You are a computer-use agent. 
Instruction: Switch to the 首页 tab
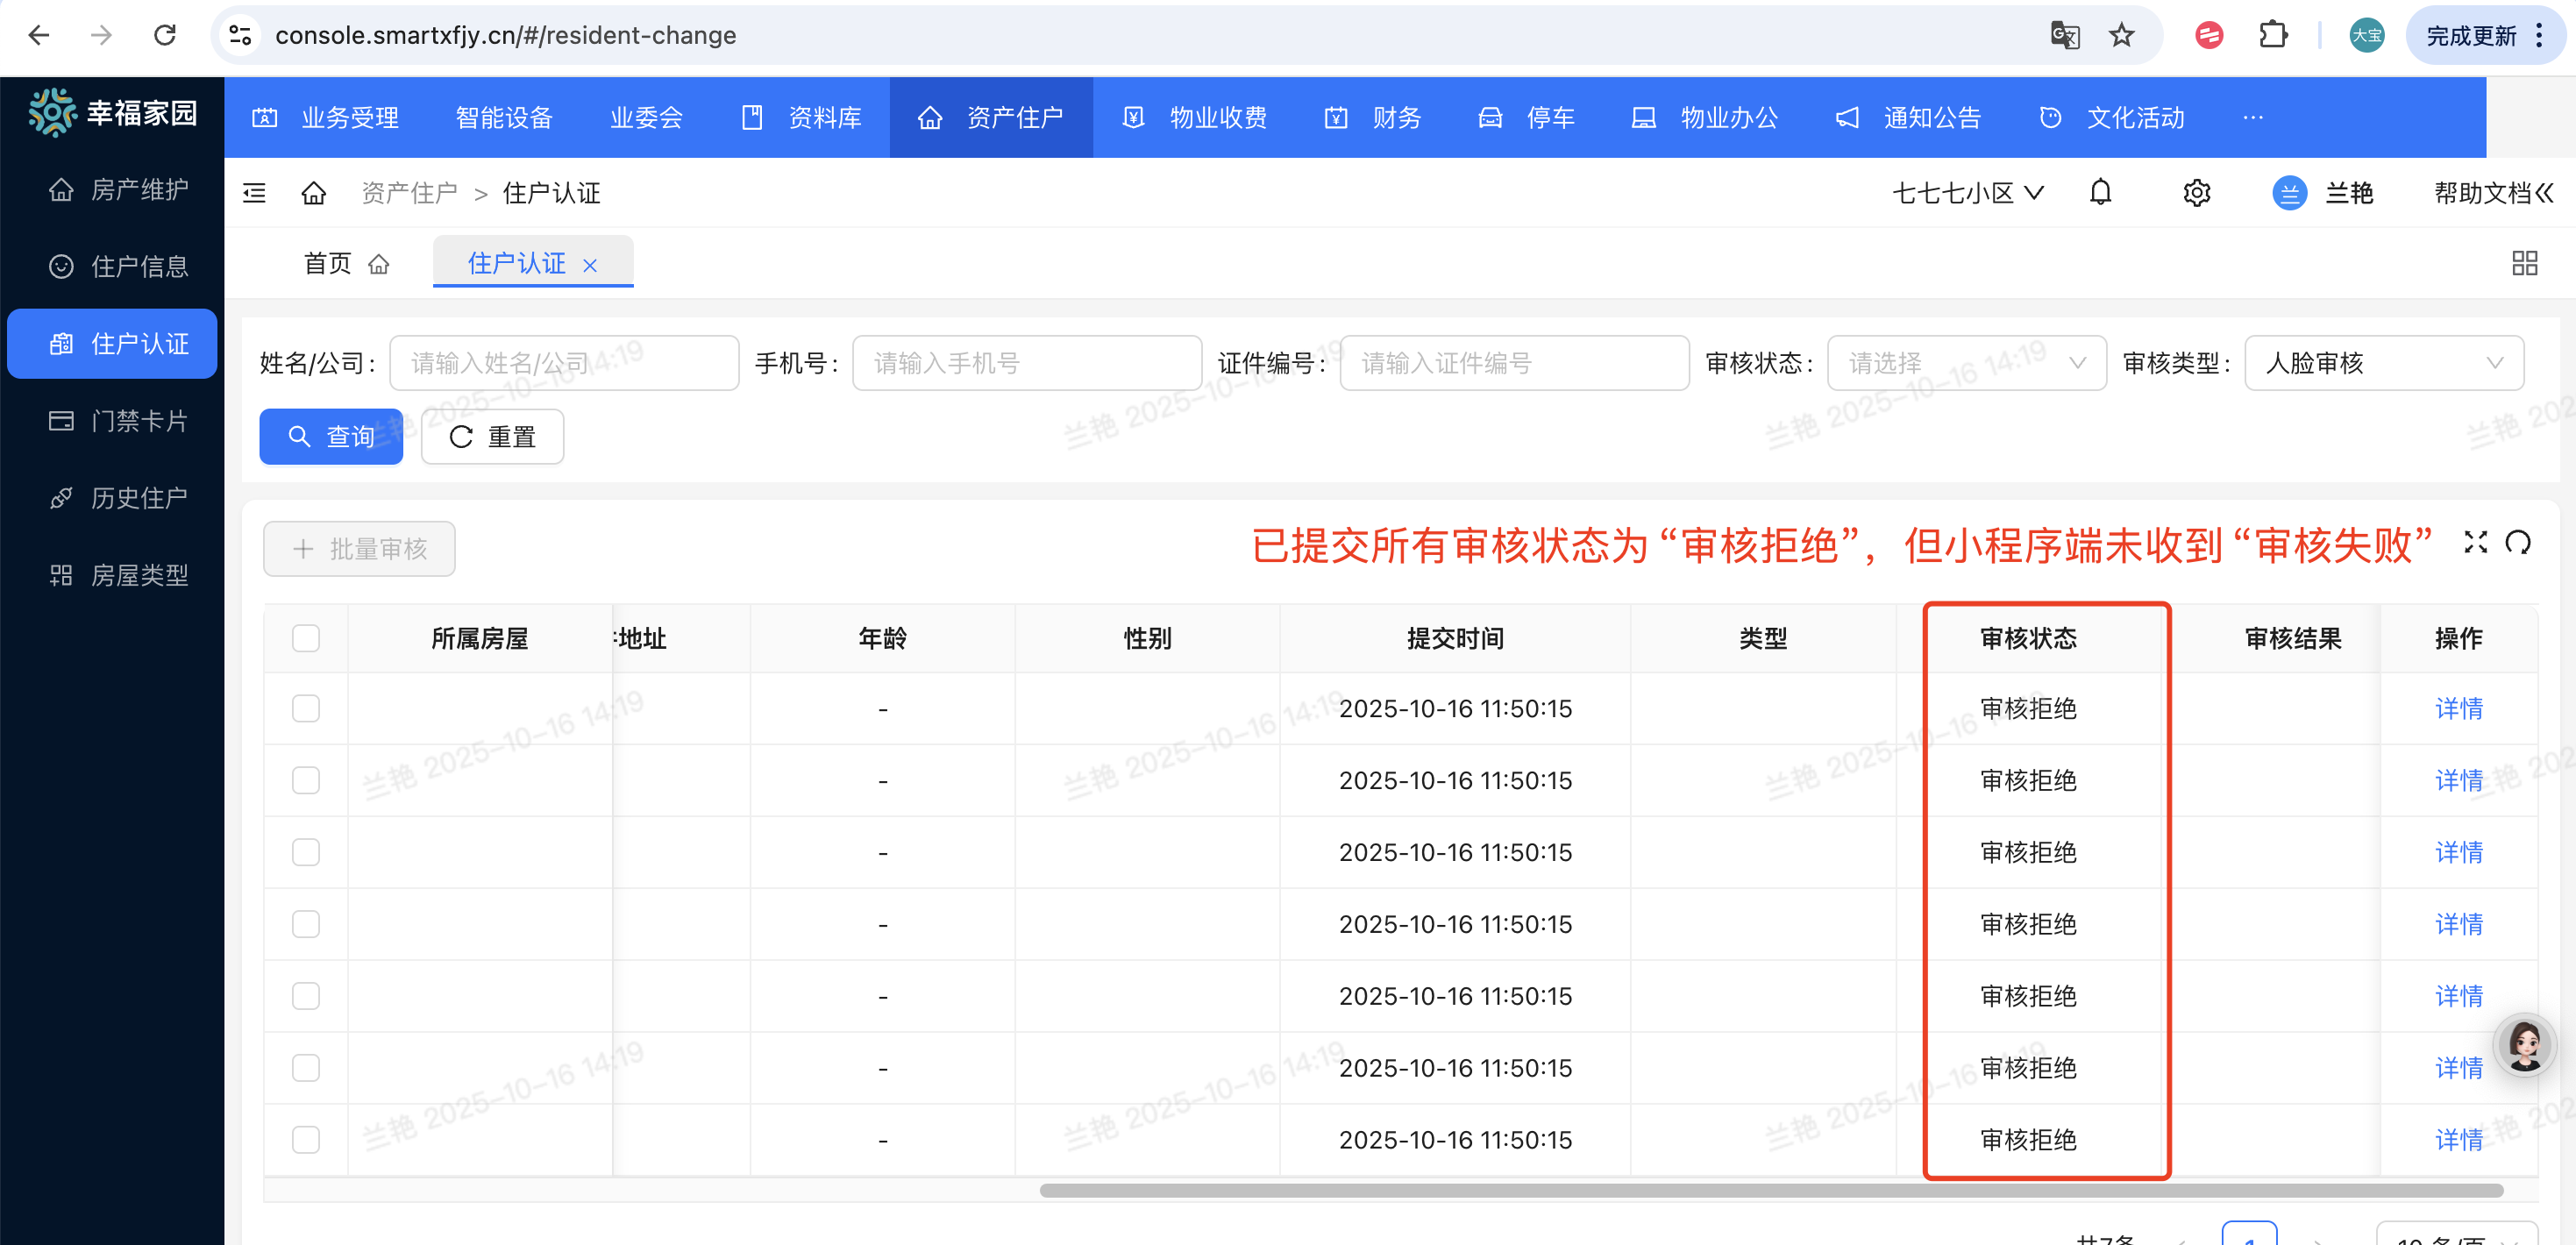(345, 263)
